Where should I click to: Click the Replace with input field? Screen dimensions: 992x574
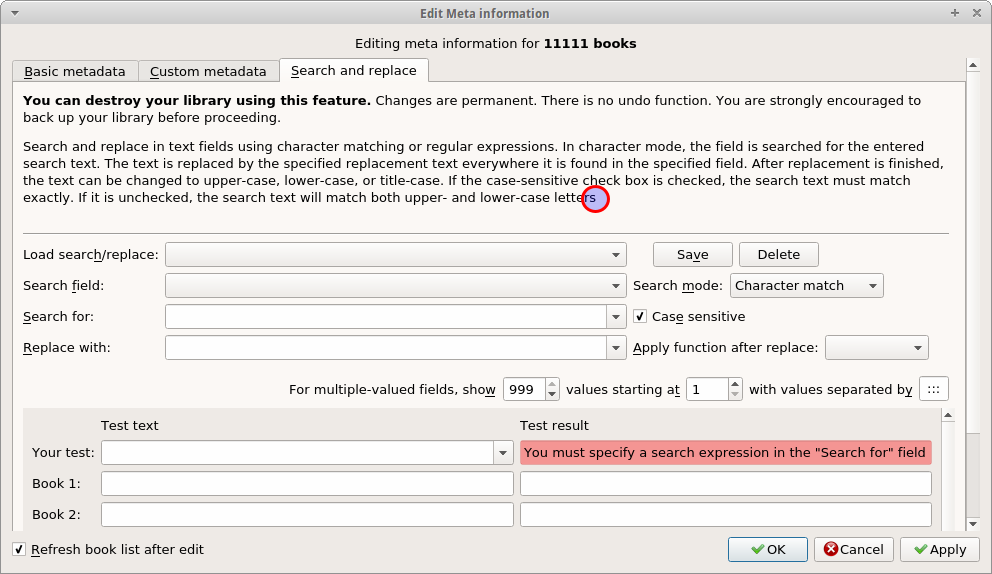(x=386, y=348)
